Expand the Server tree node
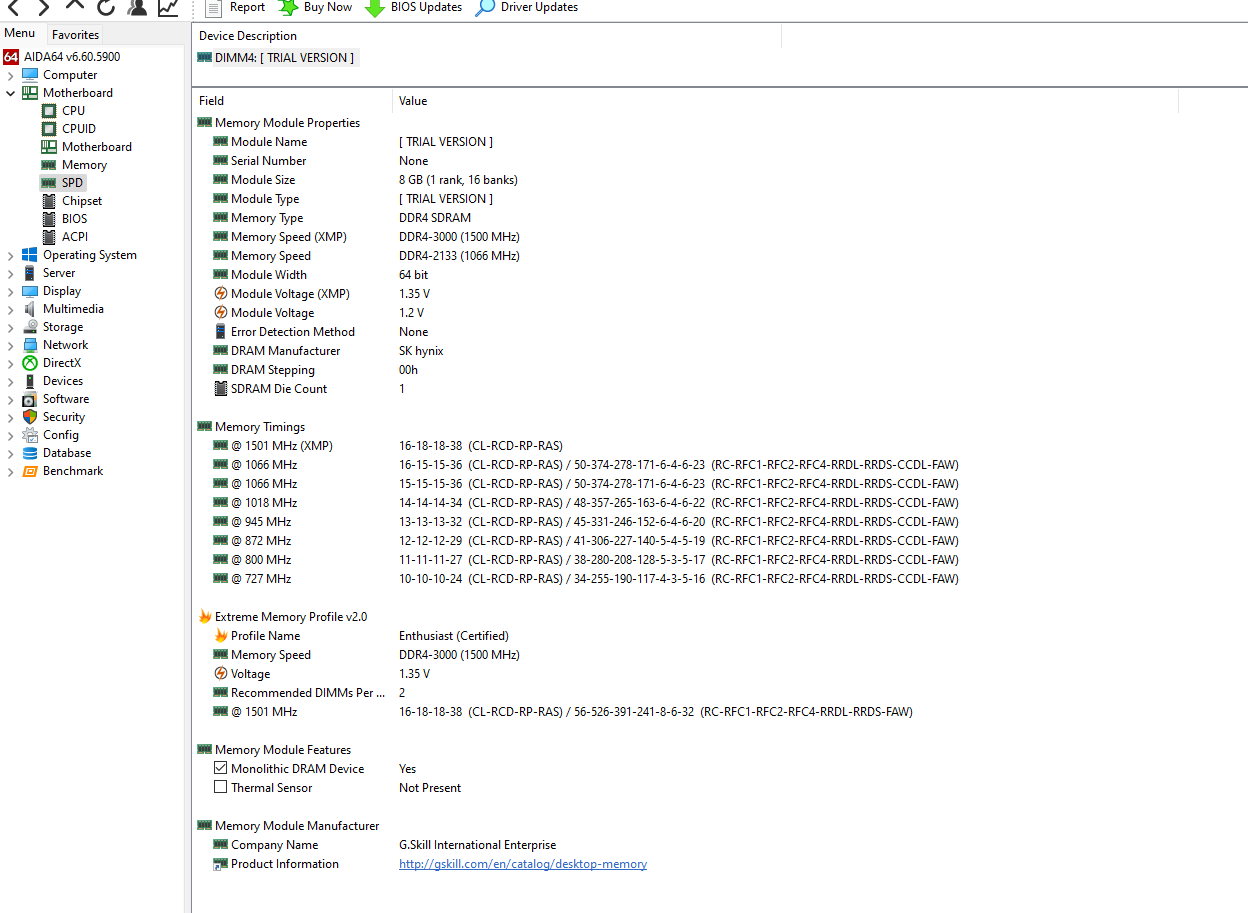This screenshot has width=1248, height=913. click(x=11, y=273)
